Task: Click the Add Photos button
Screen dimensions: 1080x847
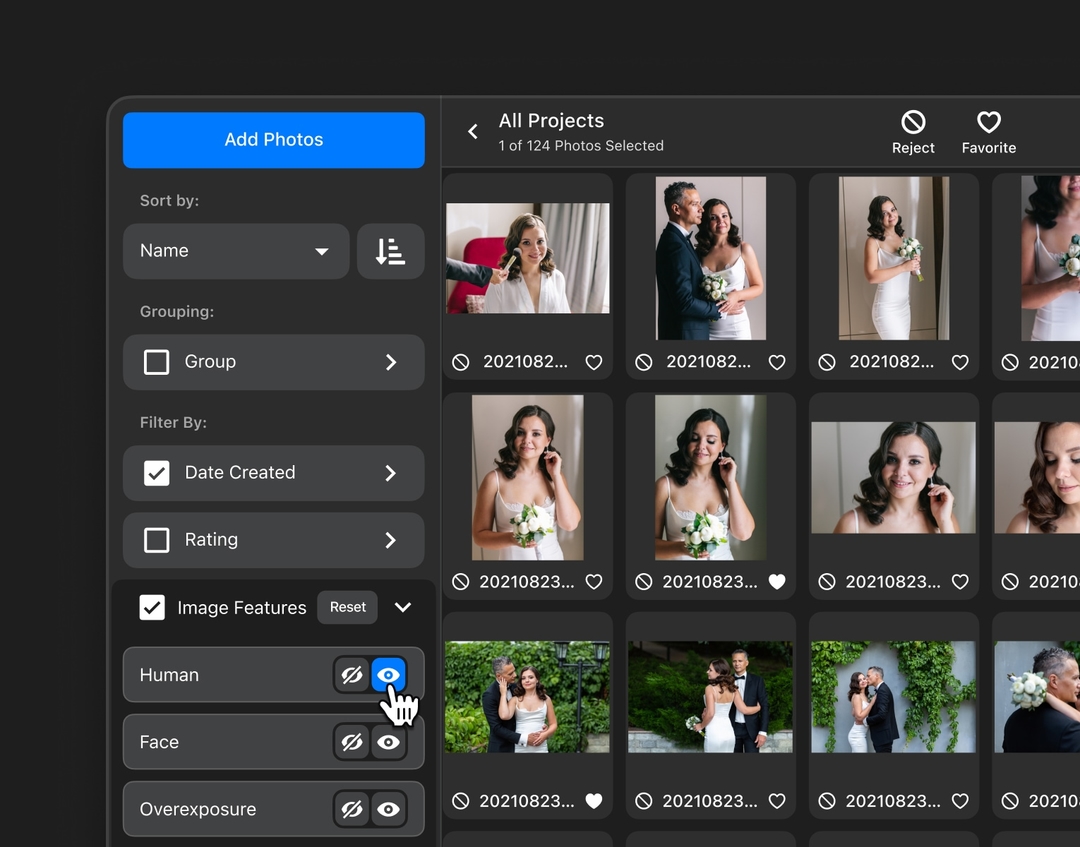Action: (273, 140)
